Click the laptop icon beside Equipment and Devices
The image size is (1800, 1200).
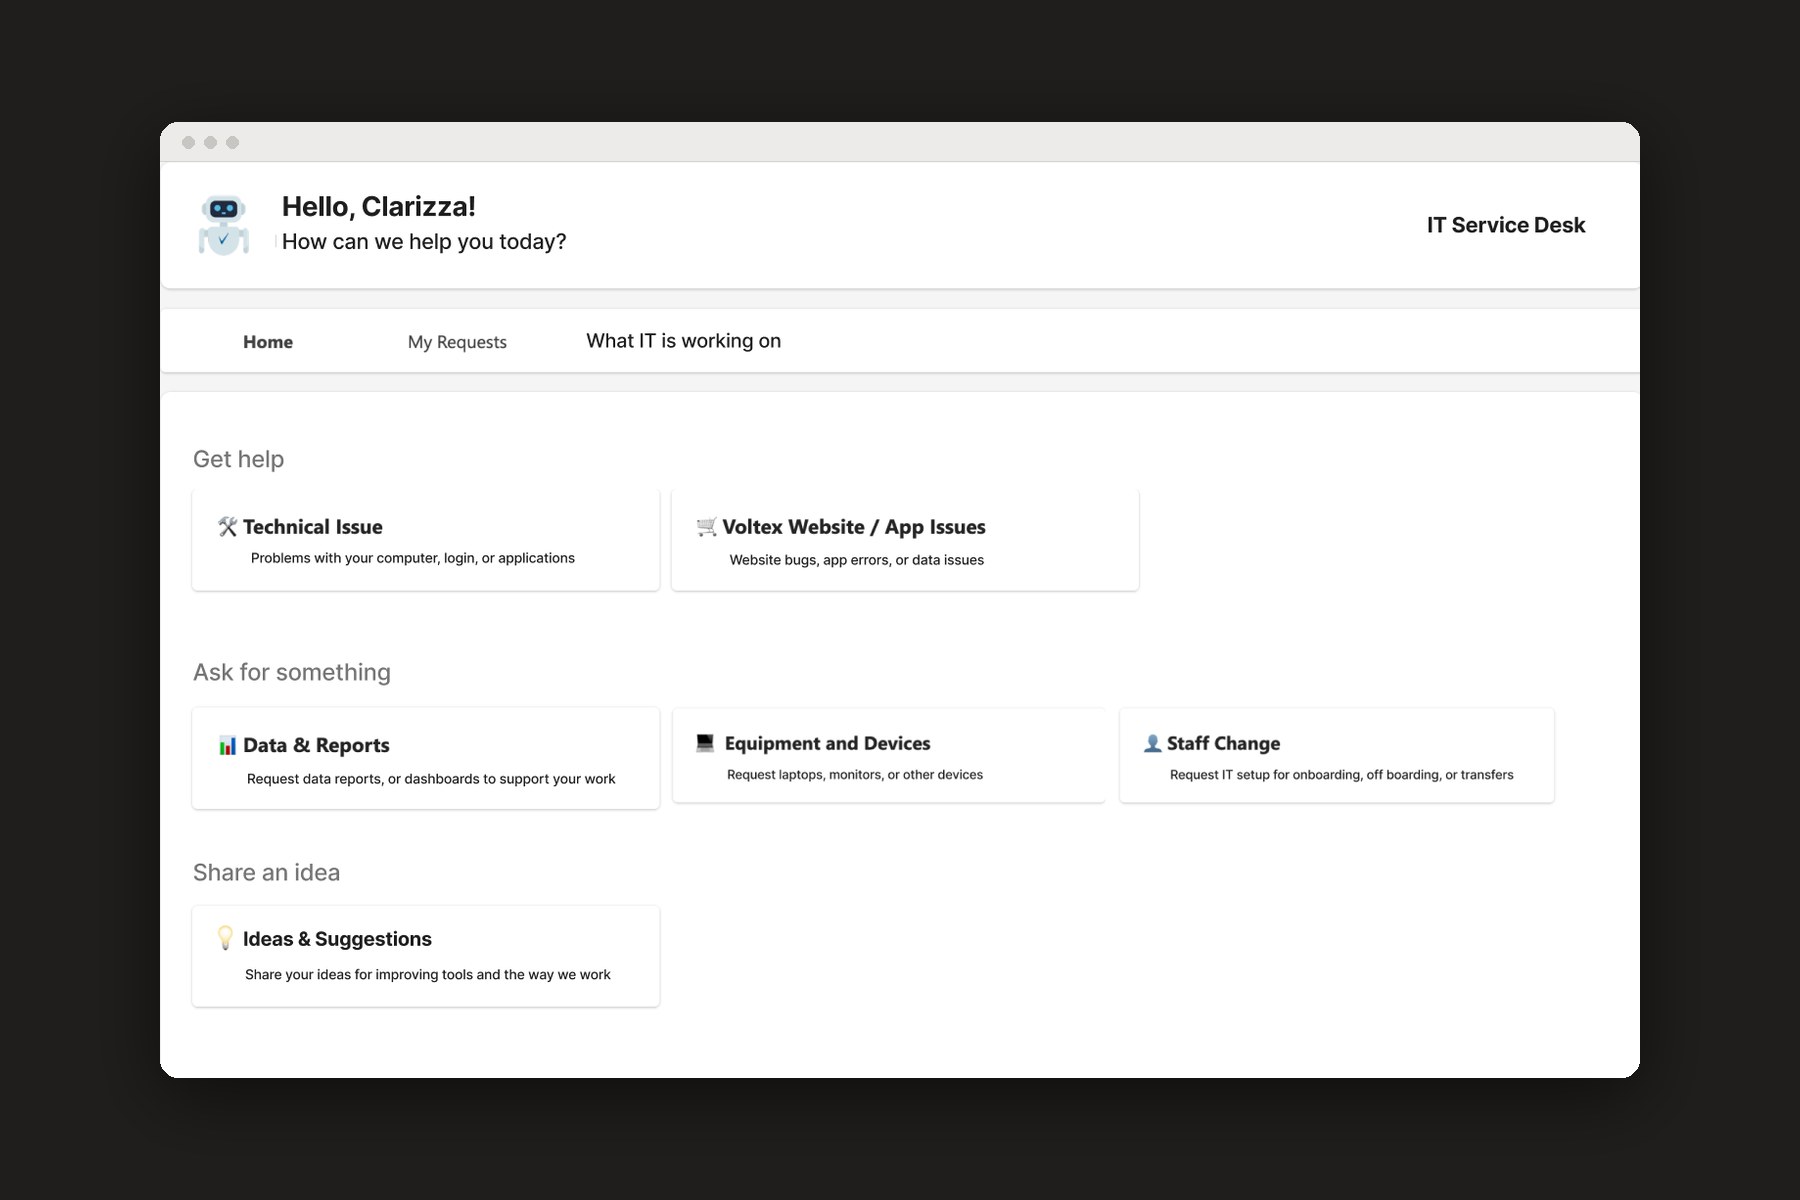tap(705, 742)
